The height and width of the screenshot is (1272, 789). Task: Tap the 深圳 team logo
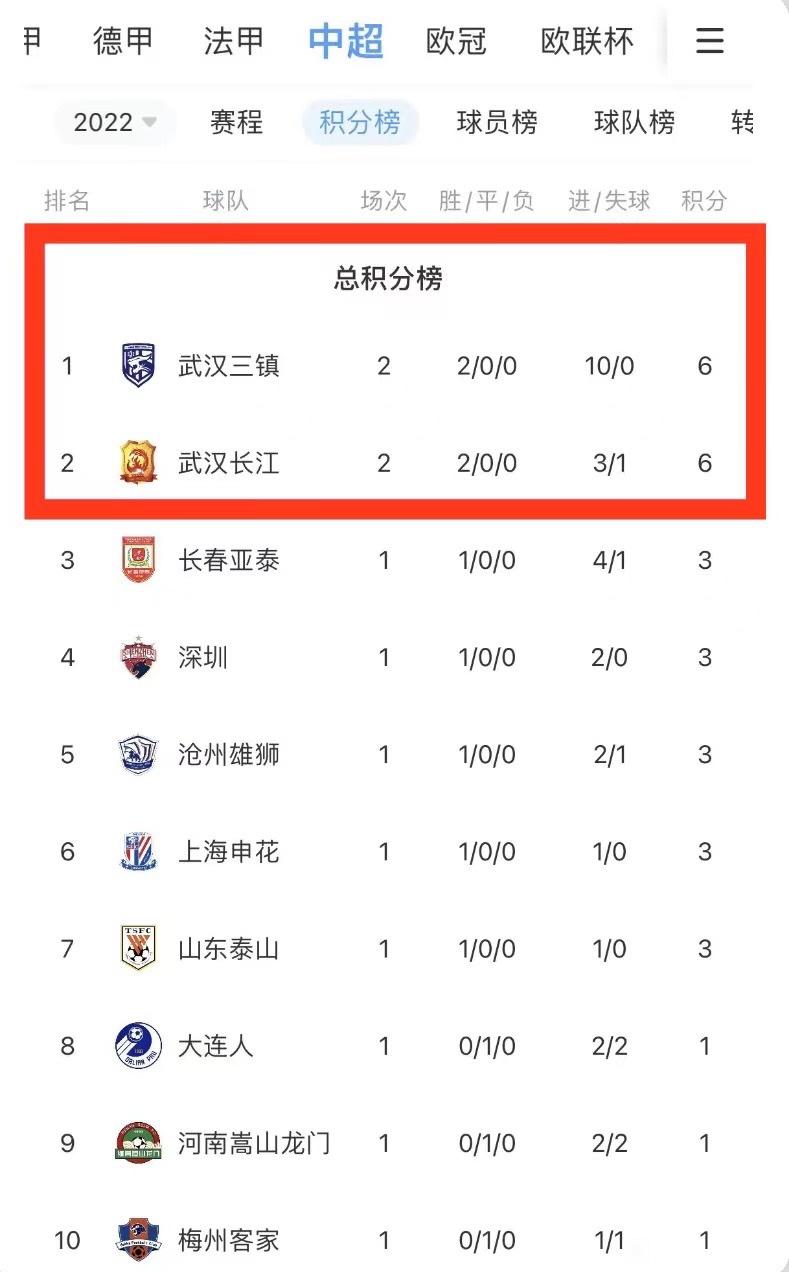[138, 657]
